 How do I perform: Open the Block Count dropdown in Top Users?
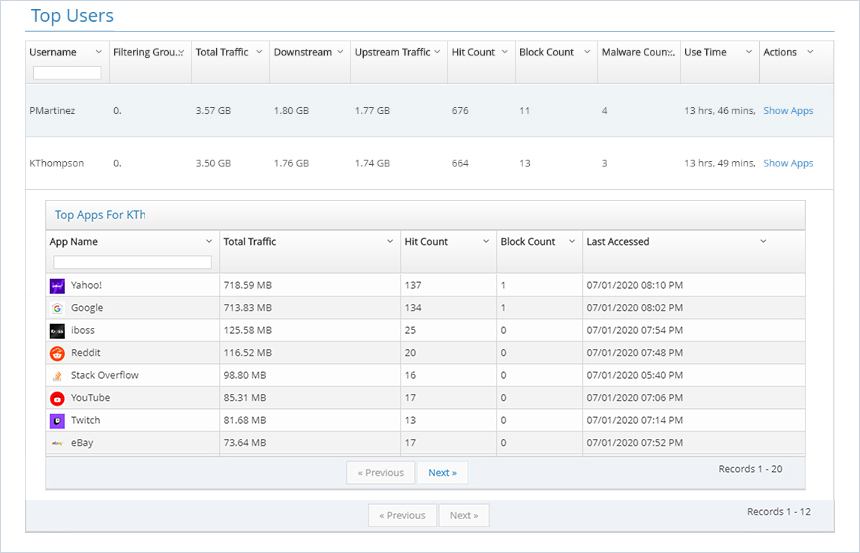click(x=587, y=52)
